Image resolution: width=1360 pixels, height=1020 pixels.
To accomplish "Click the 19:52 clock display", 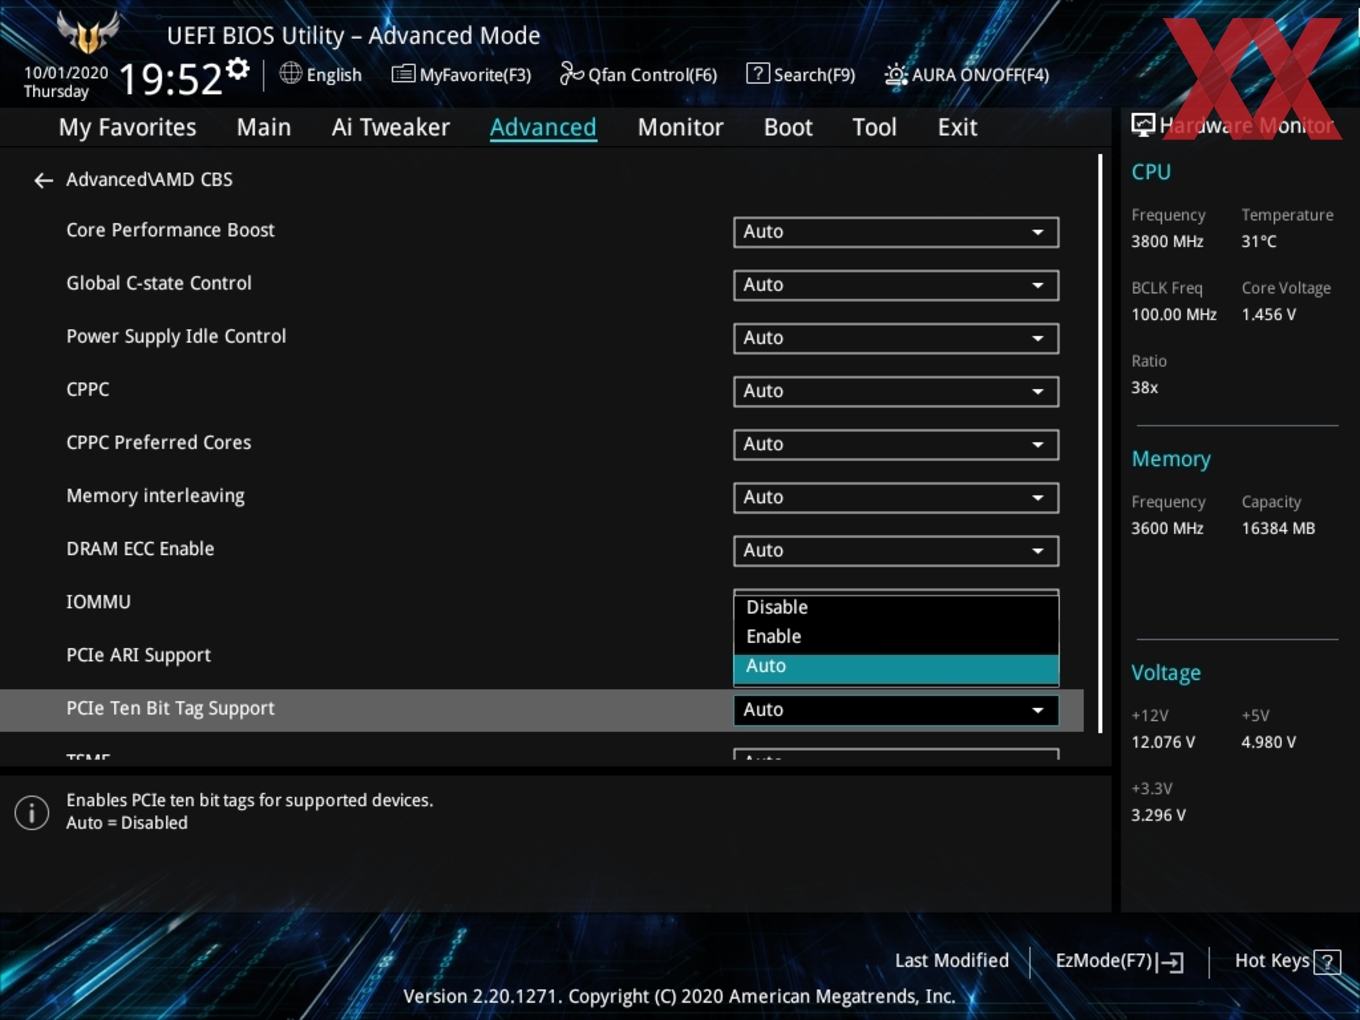I will pos(170,78).
